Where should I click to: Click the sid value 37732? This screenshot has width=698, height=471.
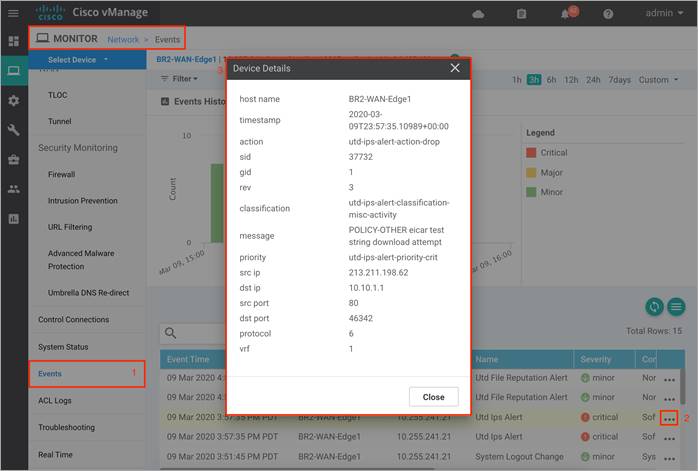coord(361,157)
